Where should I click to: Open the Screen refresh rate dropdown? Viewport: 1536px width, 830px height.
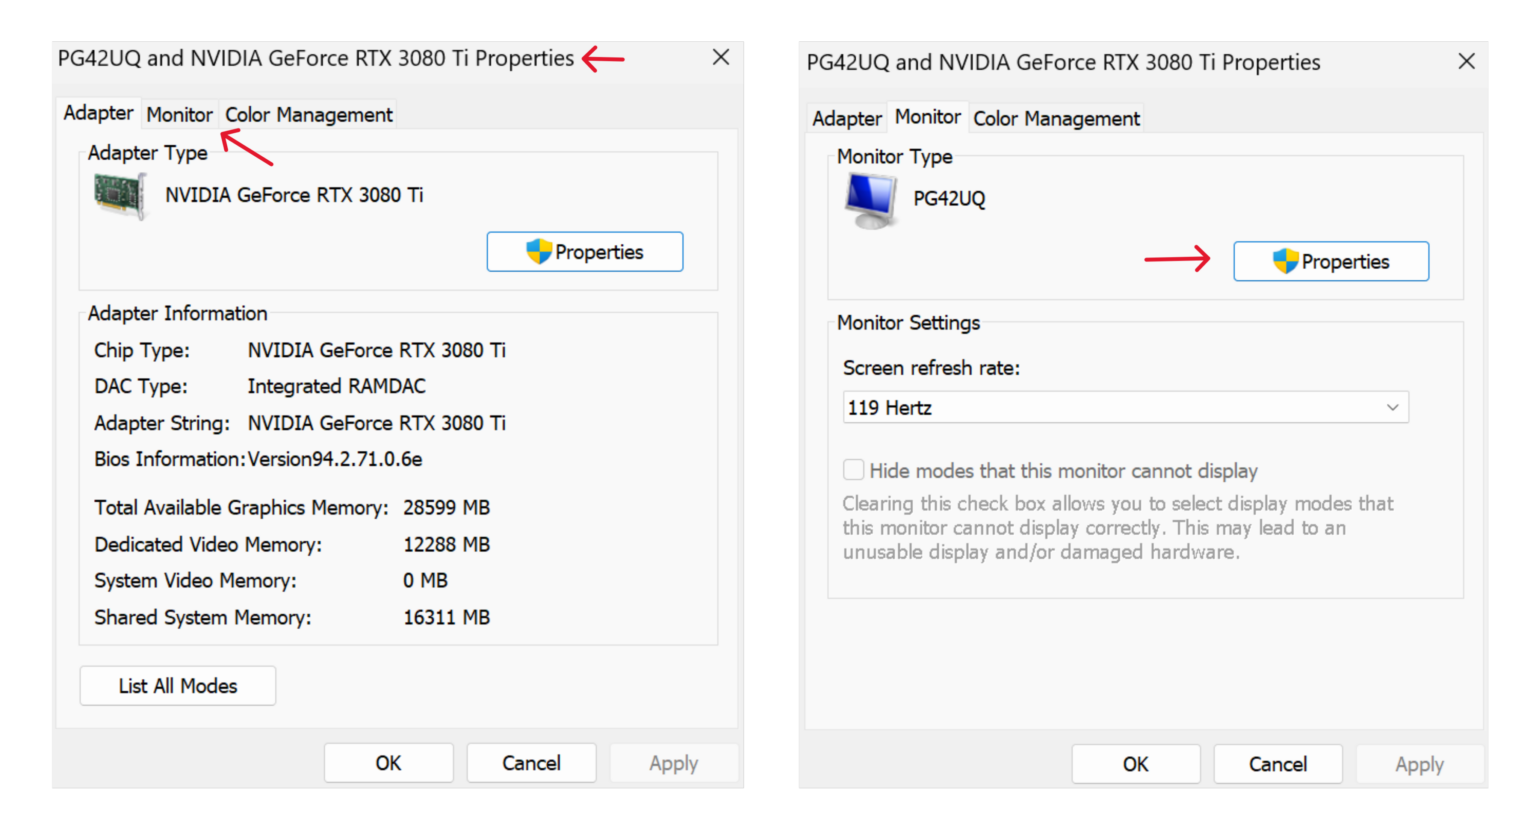point(1125,407)
